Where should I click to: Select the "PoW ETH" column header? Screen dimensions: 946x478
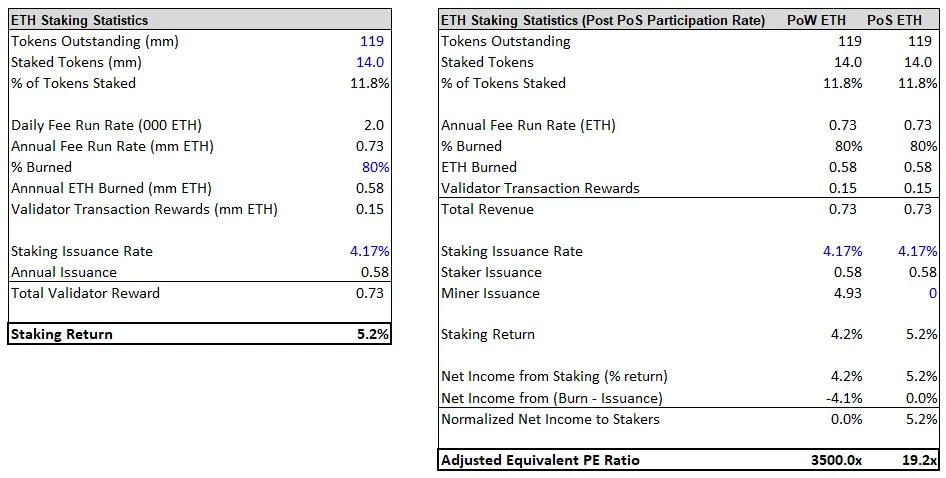(x=831, y=20)
